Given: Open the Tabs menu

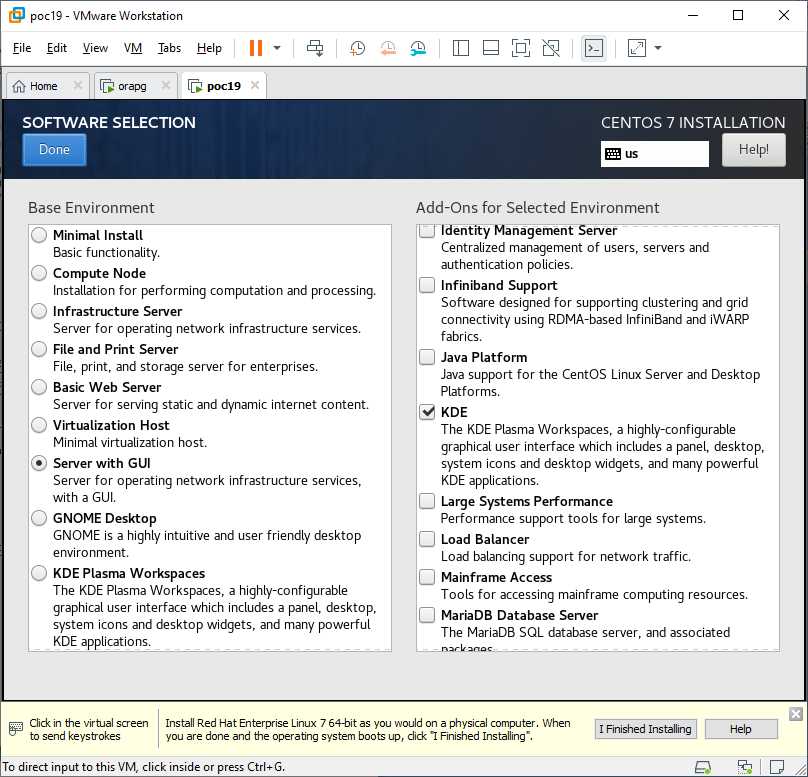Looking at the screenshot, I should (170, 48).
